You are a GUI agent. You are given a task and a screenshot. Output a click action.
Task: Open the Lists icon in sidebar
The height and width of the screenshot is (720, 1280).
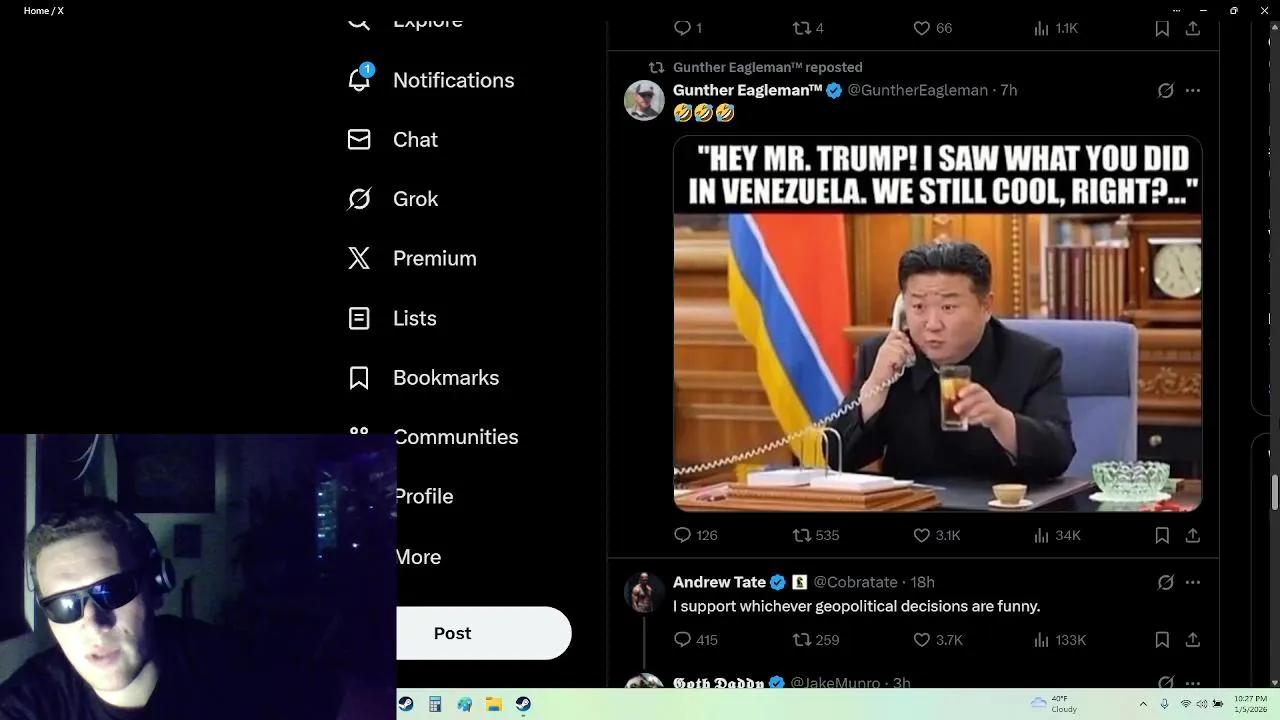tap(359, 318)
